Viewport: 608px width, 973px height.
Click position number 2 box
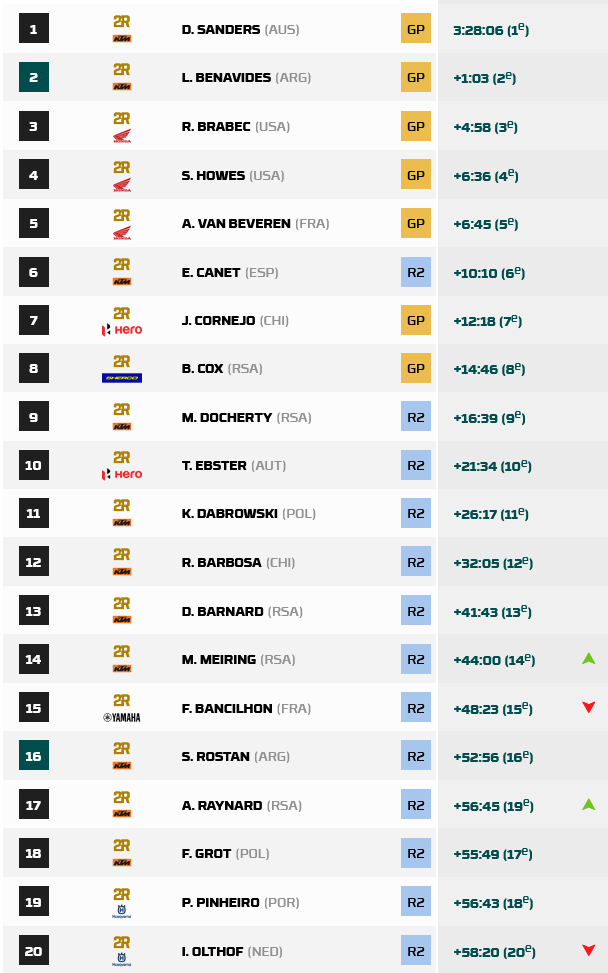point(33,78)
